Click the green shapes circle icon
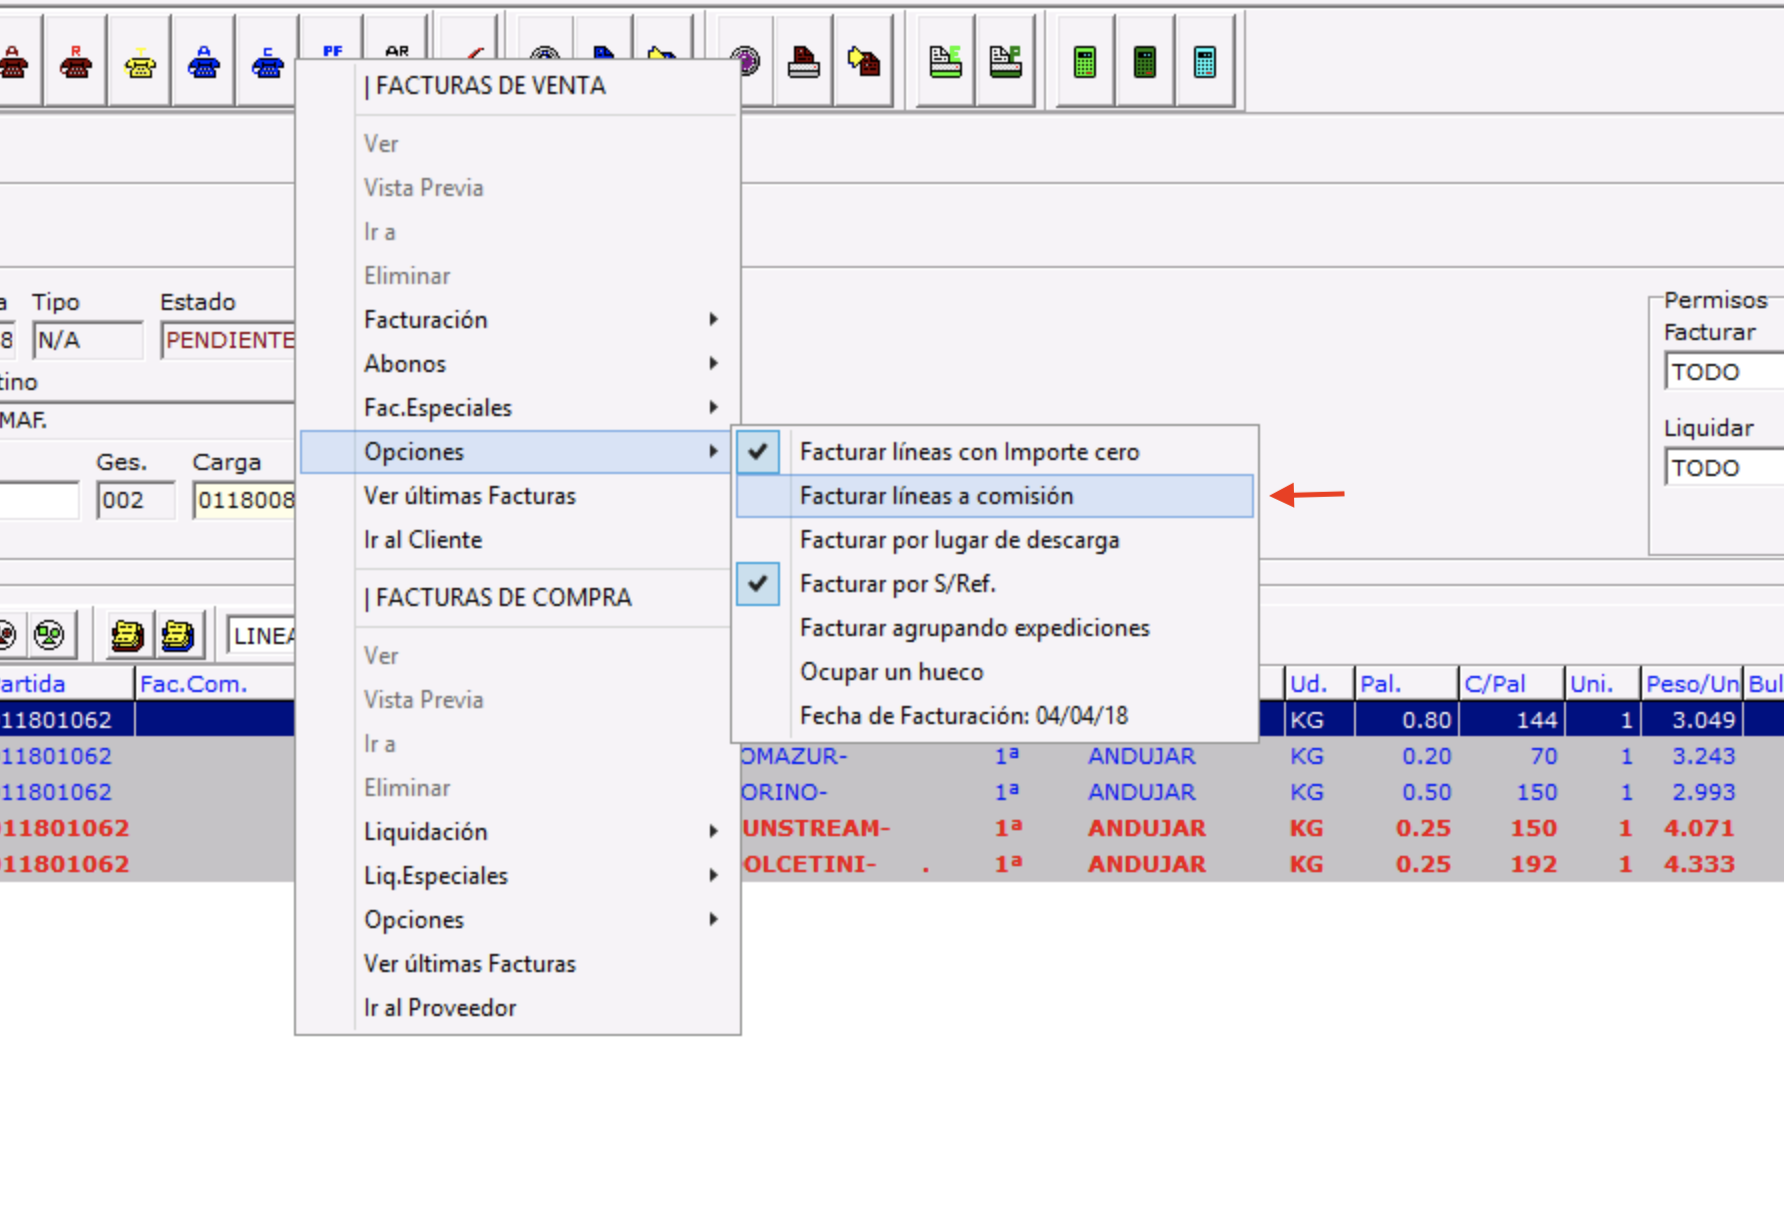This screenshot has height=1206, width=1784. coord(49,635)
